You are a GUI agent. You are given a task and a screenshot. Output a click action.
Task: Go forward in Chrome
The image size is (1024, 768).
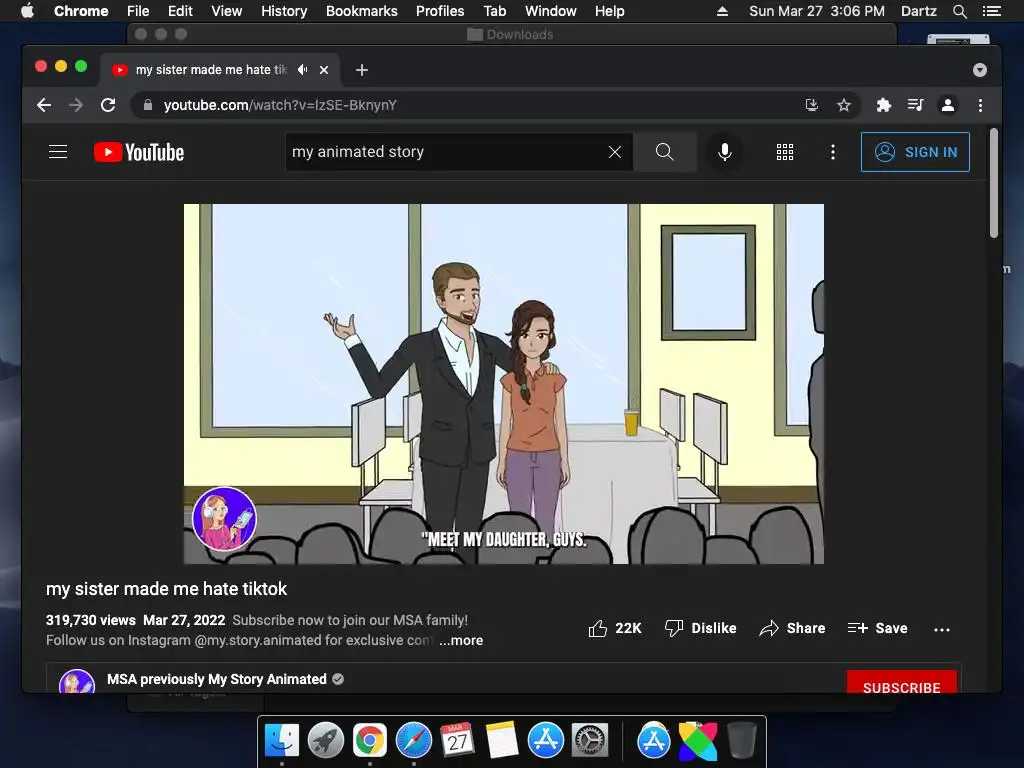[x=76, y=105]
